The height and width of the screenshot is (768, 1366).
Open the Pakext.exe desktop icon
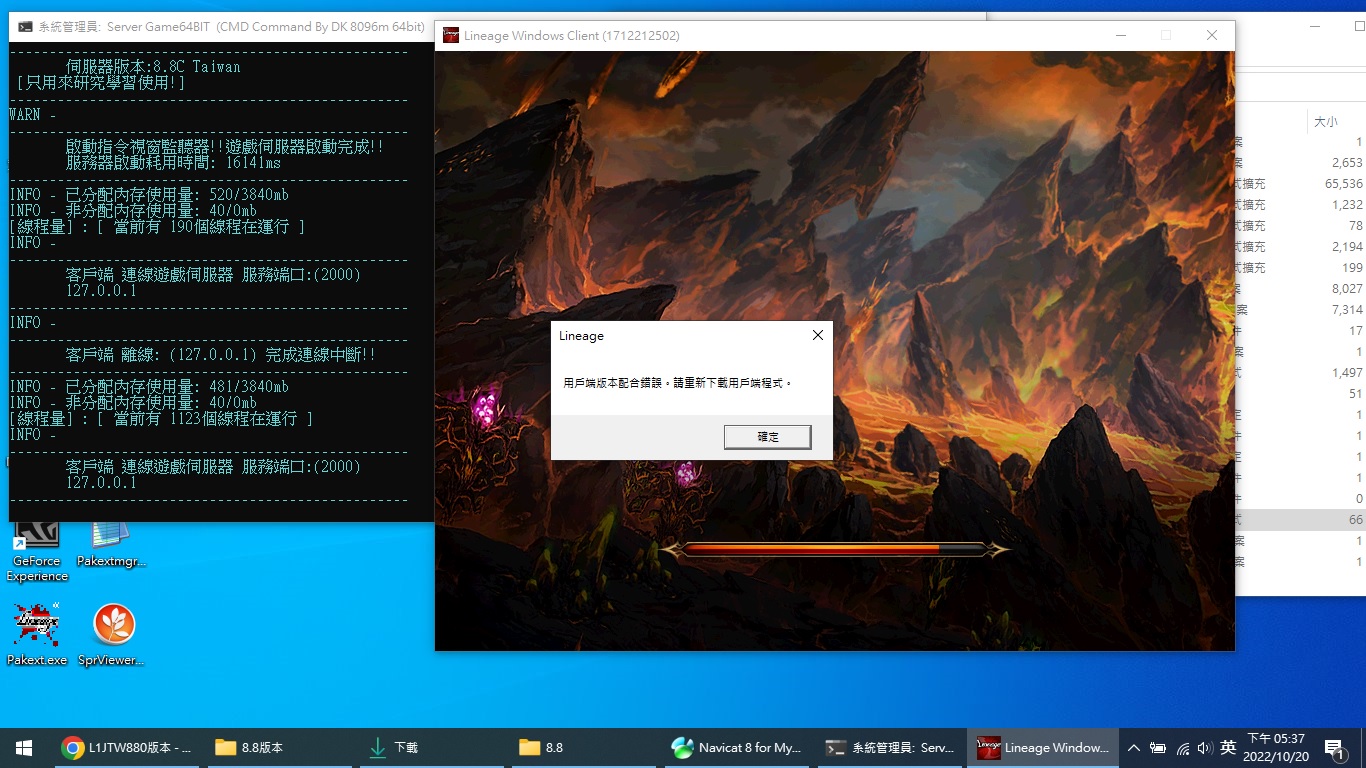point(37,635)
